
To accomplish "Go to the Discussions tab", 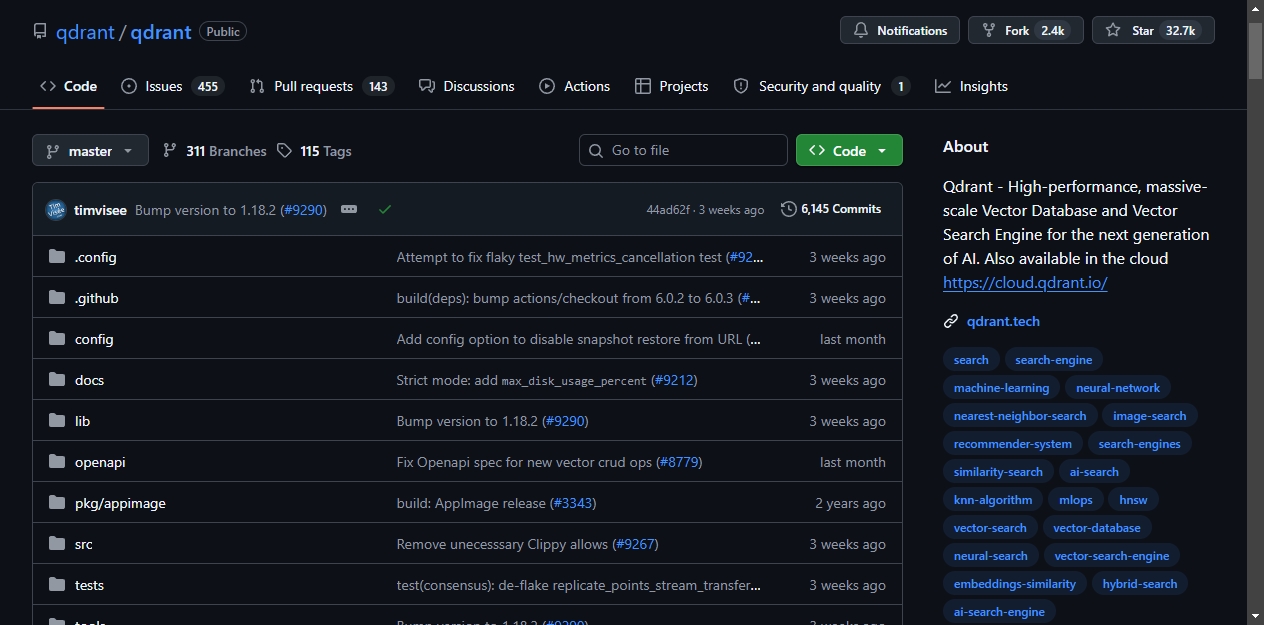I will tap(467, 86).
